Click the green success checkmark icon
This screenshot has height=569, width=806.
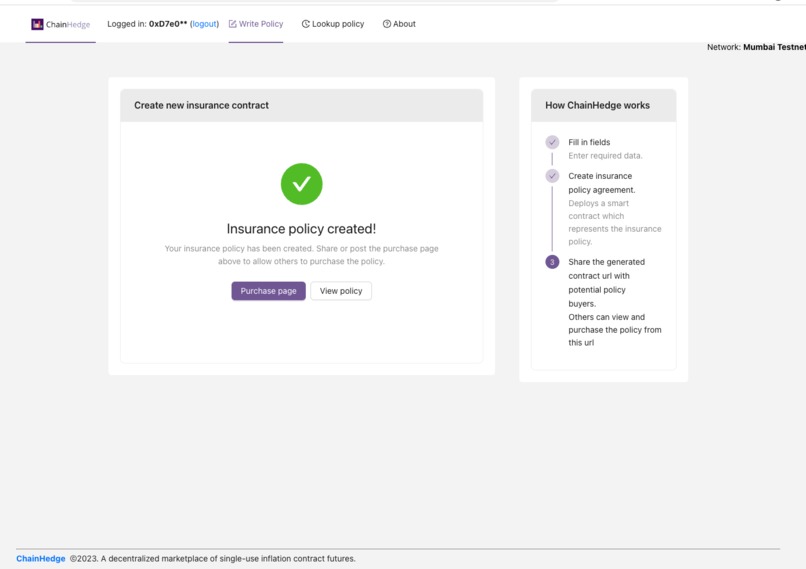click(x=302, y=184)
